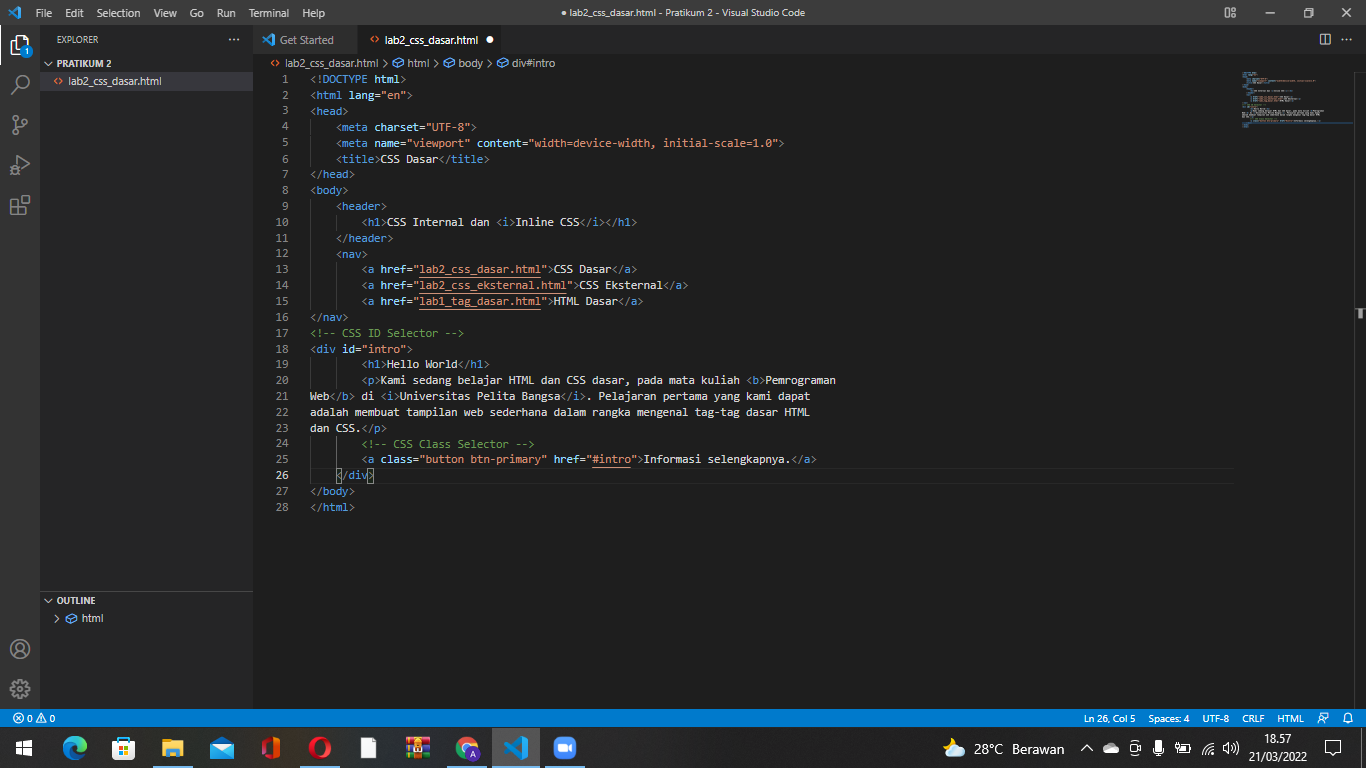This screenshot has width=1366, height=768.
Task: Open the volume control in system tray
Action: (x=1231, y=748)
